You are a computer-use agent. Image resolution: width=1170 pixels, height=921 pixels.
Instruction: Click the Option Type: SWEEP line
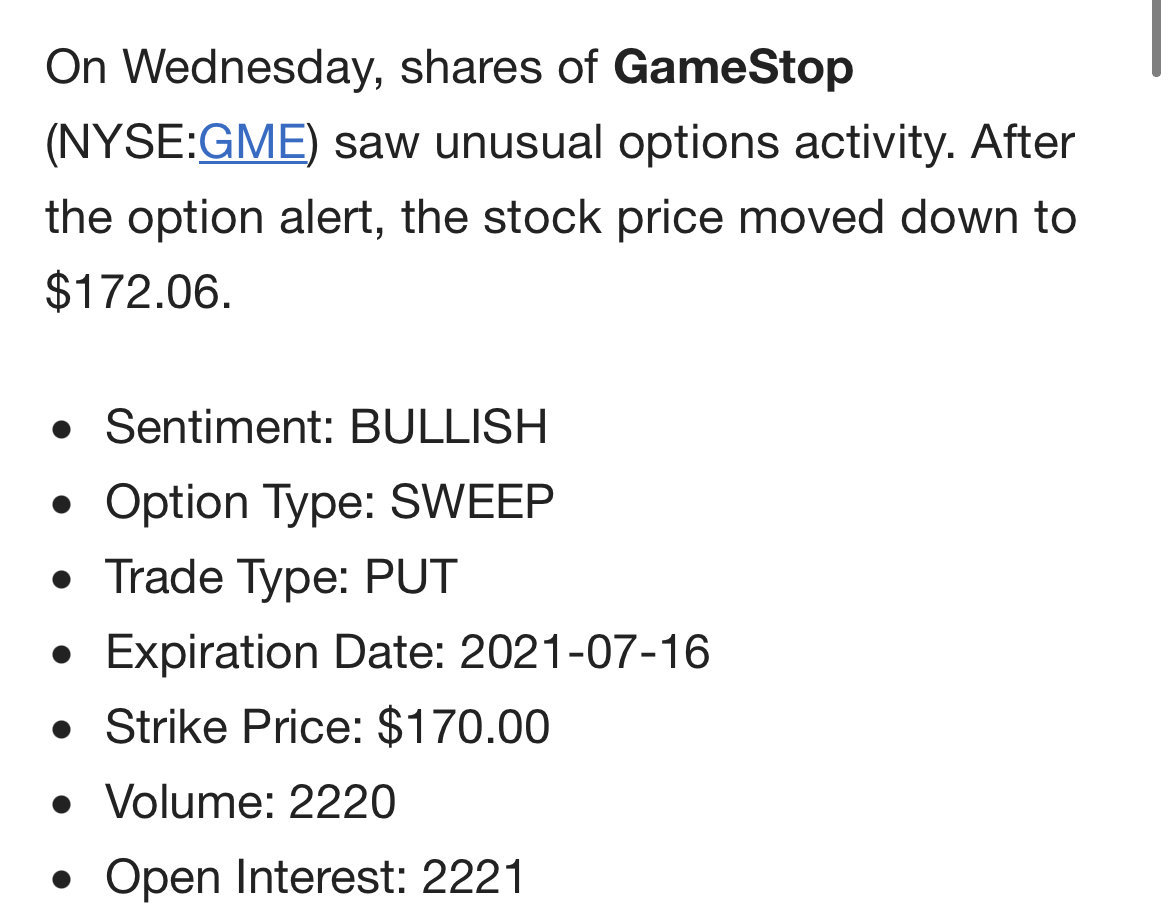[329, 502]
